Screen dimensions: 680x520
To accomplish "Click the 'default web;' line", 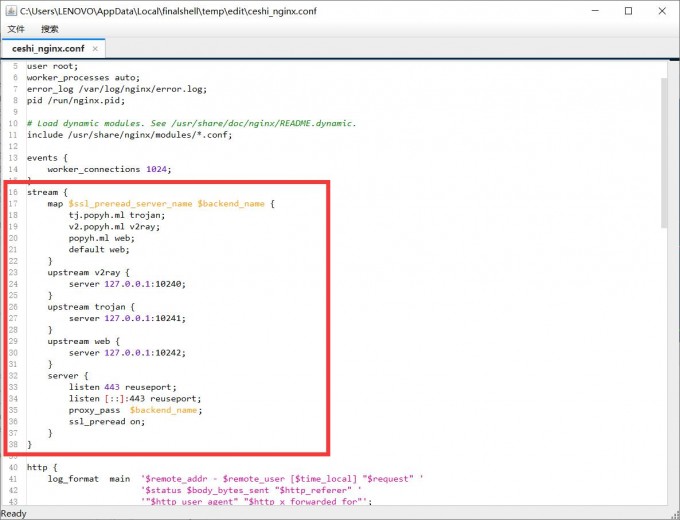I will pyautogui.click(x=99, y=249).
